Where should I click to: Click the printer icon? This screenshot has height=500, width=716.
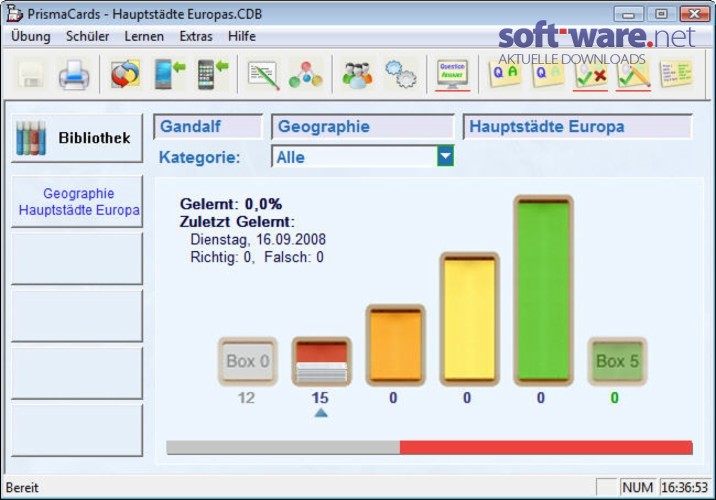coord(74,75)
